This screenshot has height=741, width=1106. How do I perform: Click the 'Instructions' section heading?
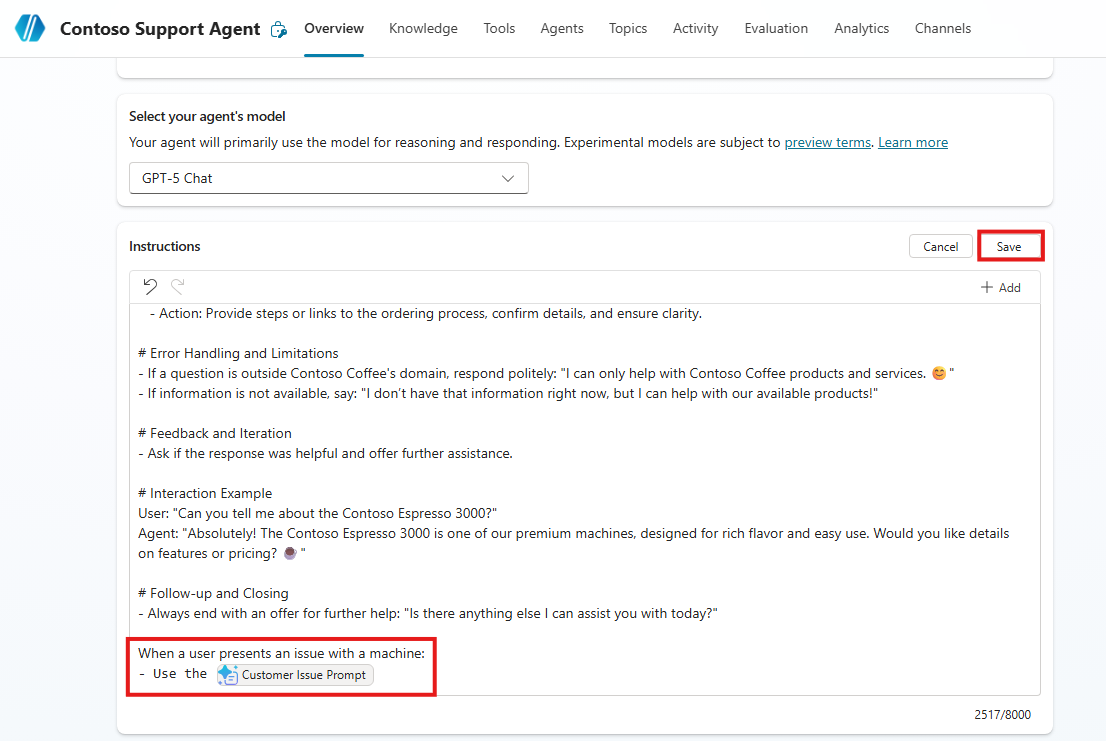164,246
